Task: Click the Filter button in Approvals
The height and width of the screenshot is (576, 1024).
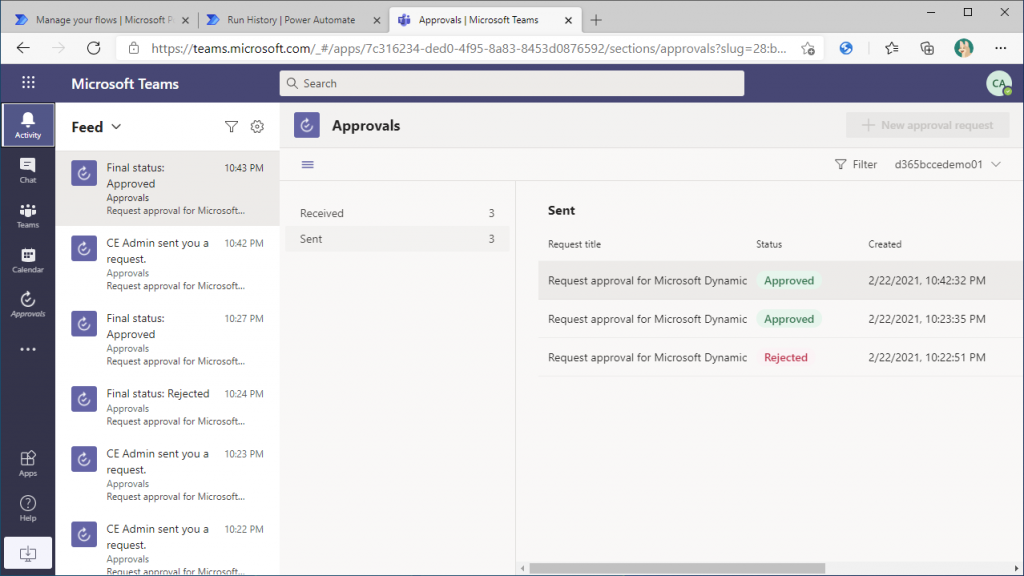Action: 856,165
